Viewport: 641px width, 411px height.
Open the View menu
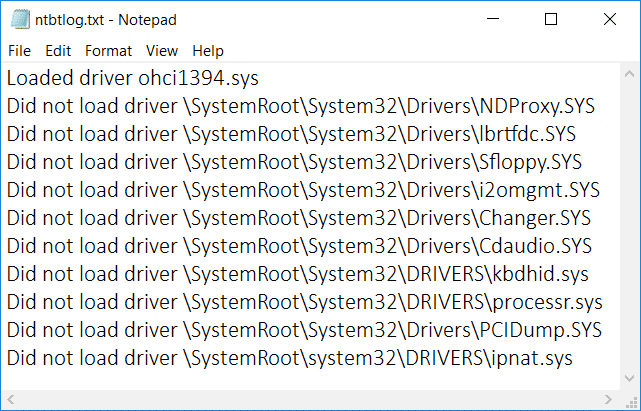[x=161, y=50]
